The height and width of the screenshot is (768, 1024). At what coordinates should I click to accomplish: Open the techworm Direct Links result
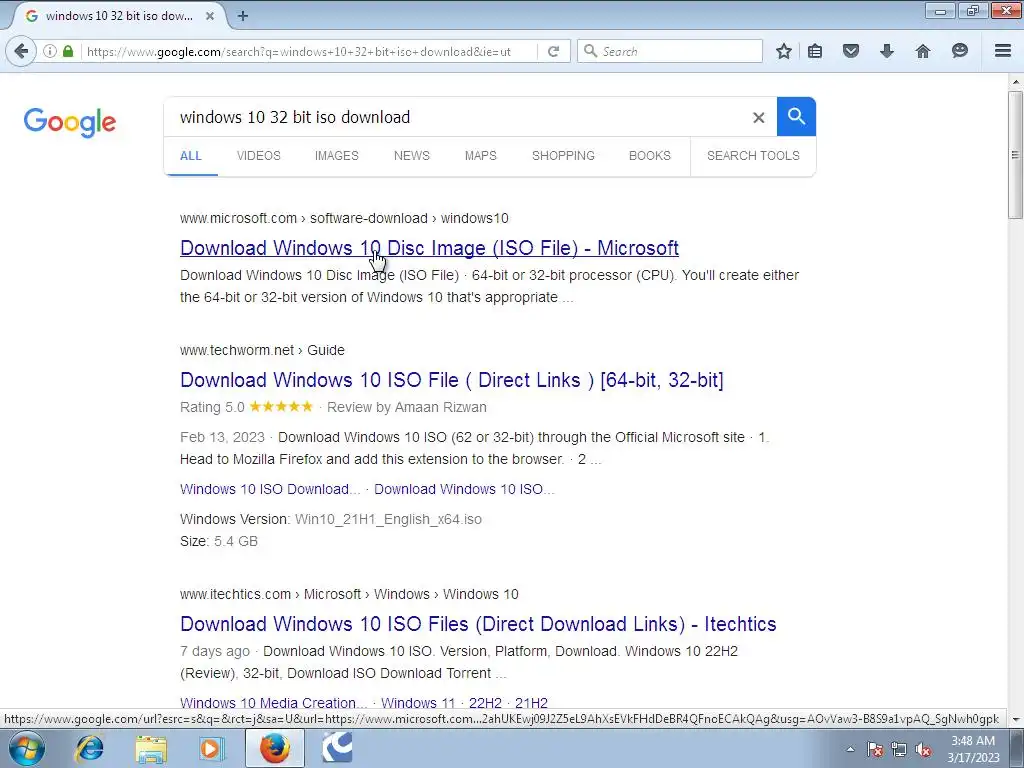pos(451,380)
